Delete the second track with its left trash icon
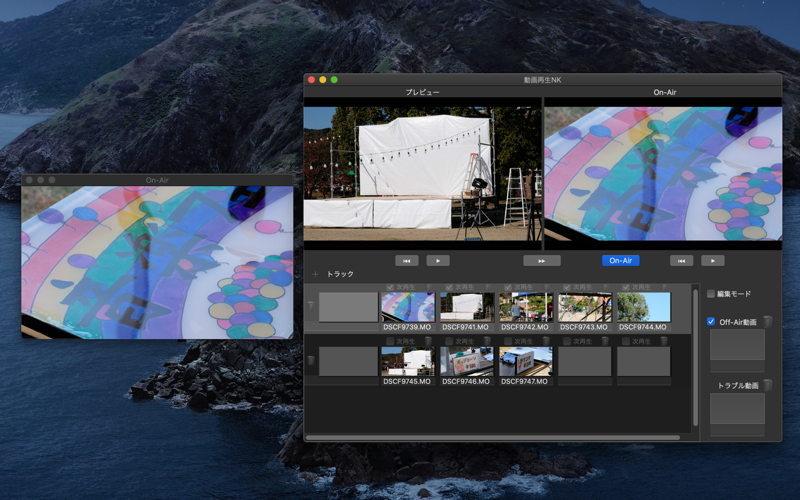This screenshot has height=500, width=800. (x=311, y=360)
